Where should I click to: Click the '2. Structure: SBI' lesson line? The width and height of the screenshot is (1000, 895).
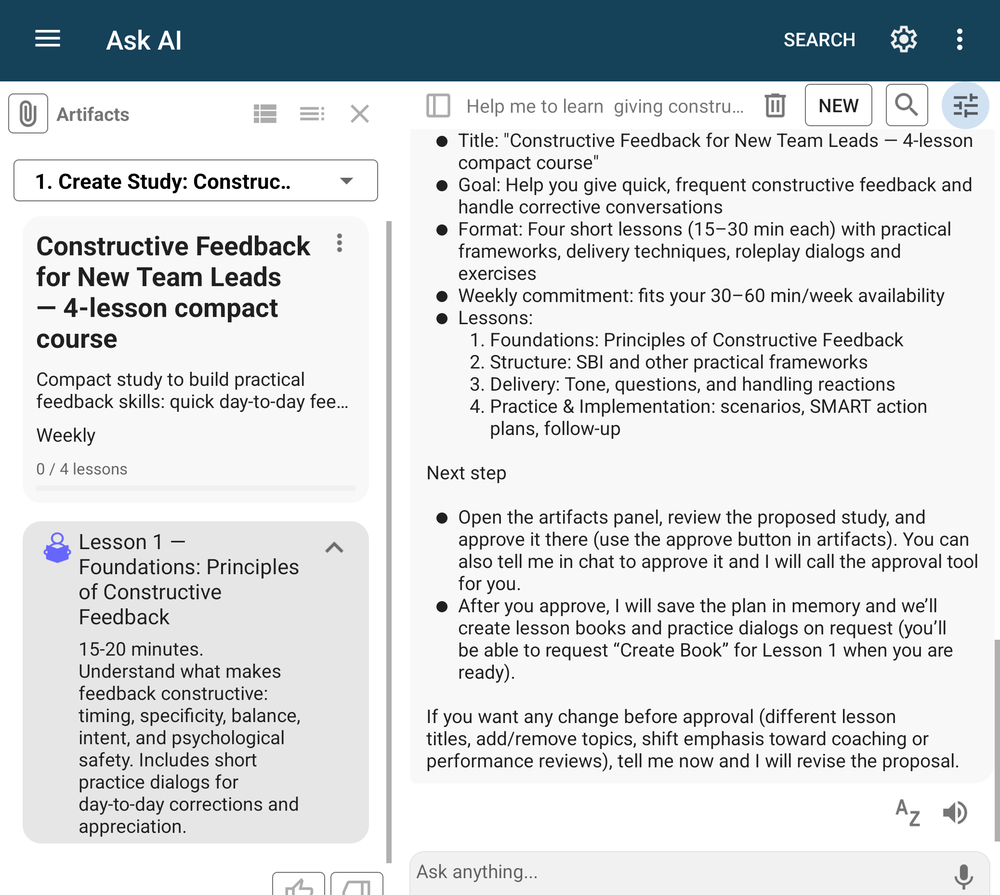tap(668, 362)
